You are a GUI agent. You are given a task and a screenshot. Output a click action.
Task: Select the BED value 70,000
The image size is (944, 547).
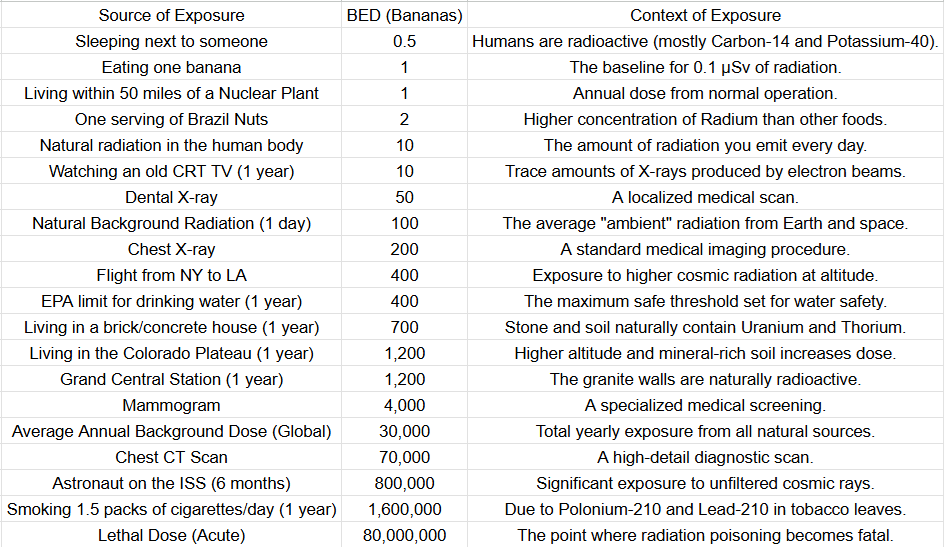click(405, 457)
